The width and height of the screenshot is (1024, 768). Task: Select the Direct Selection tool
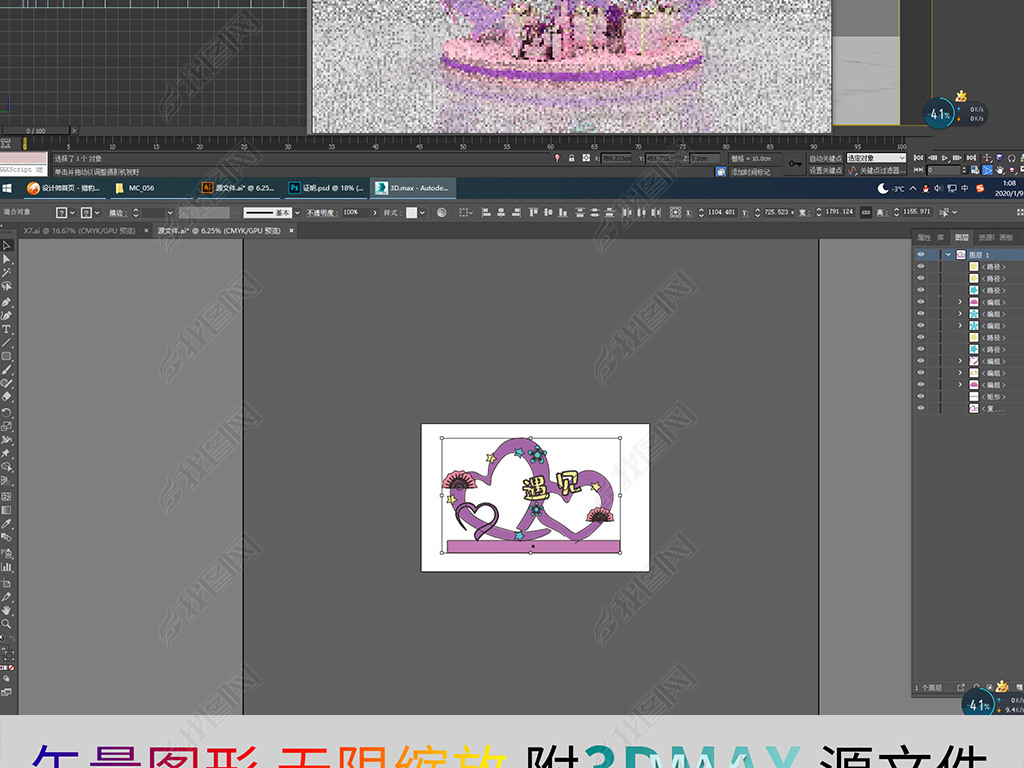pos(7,259)
